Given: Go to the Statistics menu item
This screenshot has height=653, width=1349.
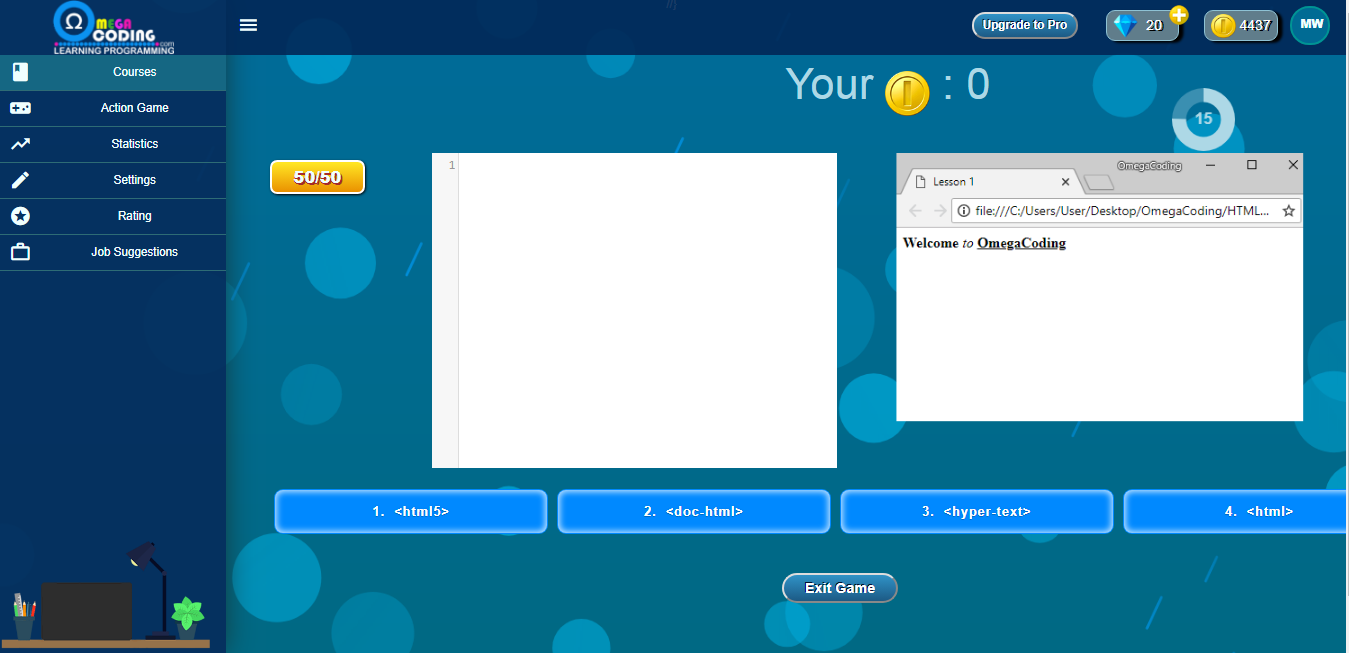Looking at the screenshot, I should point(113,144).
